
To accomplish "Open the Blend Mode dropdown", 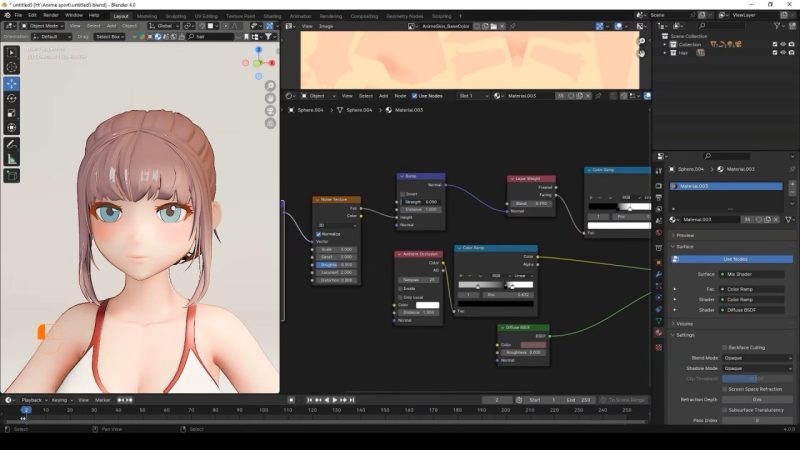I will pos(757,357).
